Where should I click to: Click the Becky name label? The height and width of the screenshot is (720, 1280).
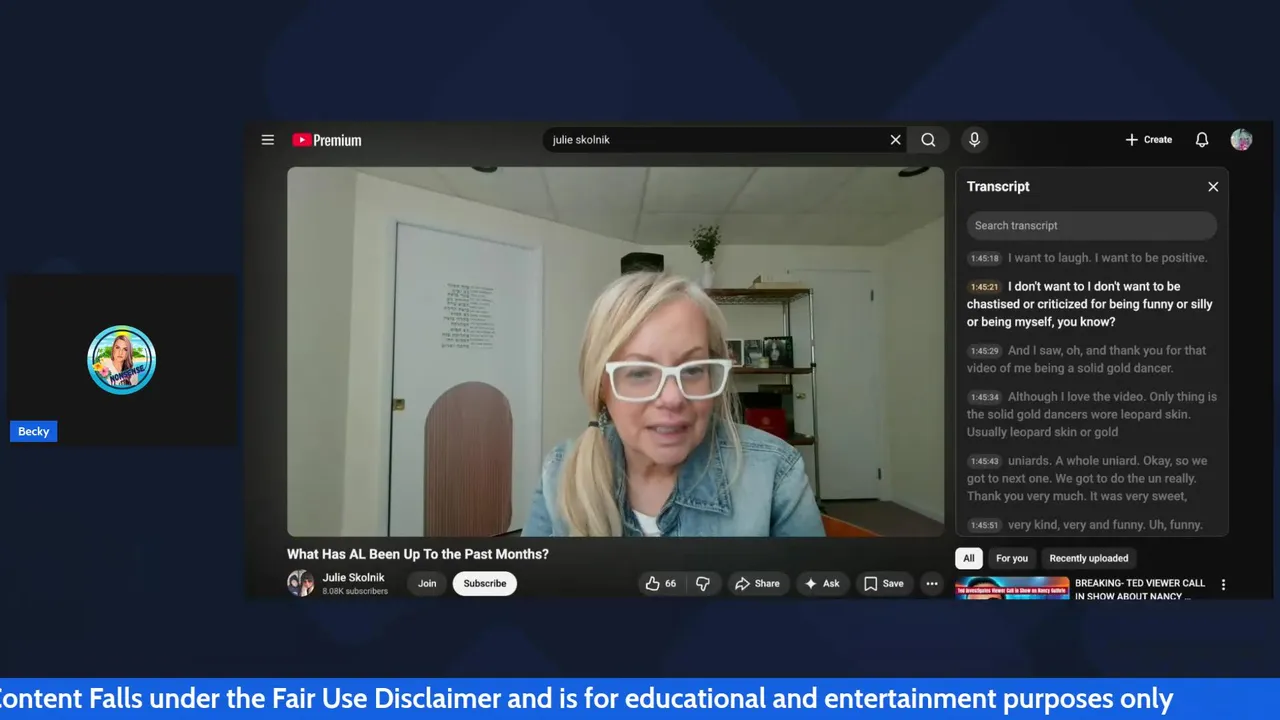pos(34,431)
